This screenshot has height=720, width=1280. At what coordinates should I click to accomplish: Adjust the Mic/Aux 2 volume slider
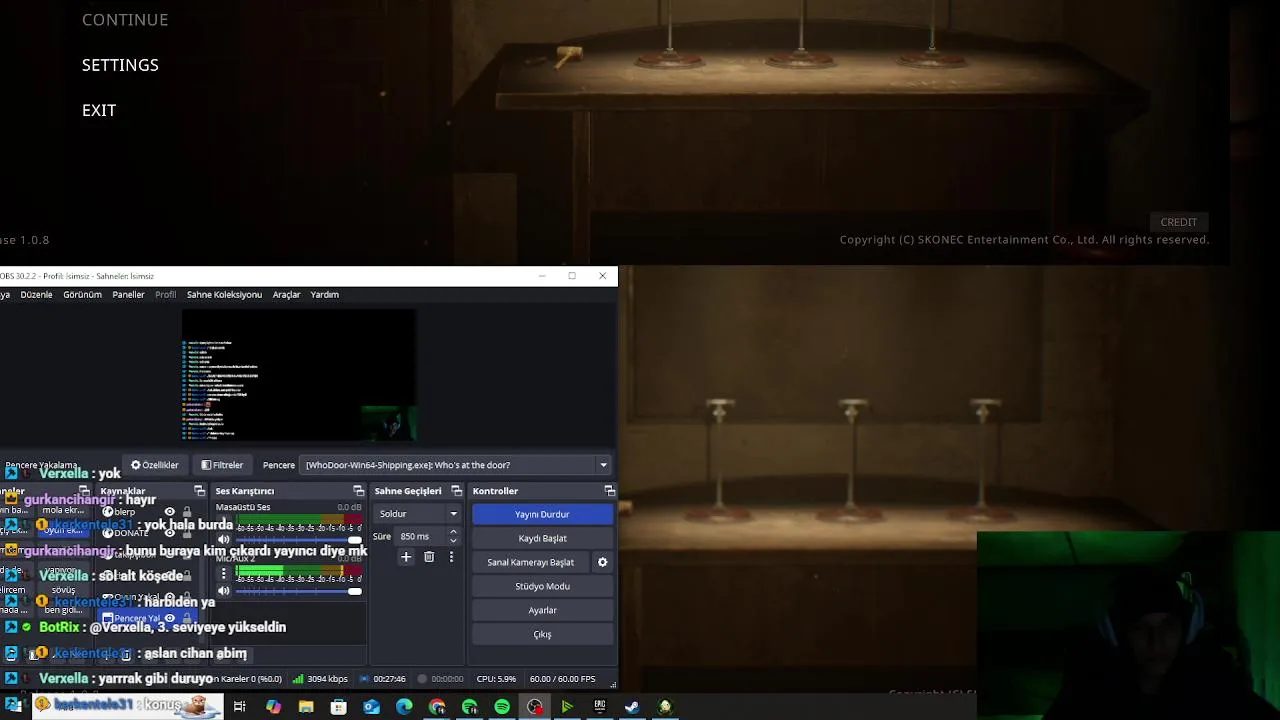point(299,591)
